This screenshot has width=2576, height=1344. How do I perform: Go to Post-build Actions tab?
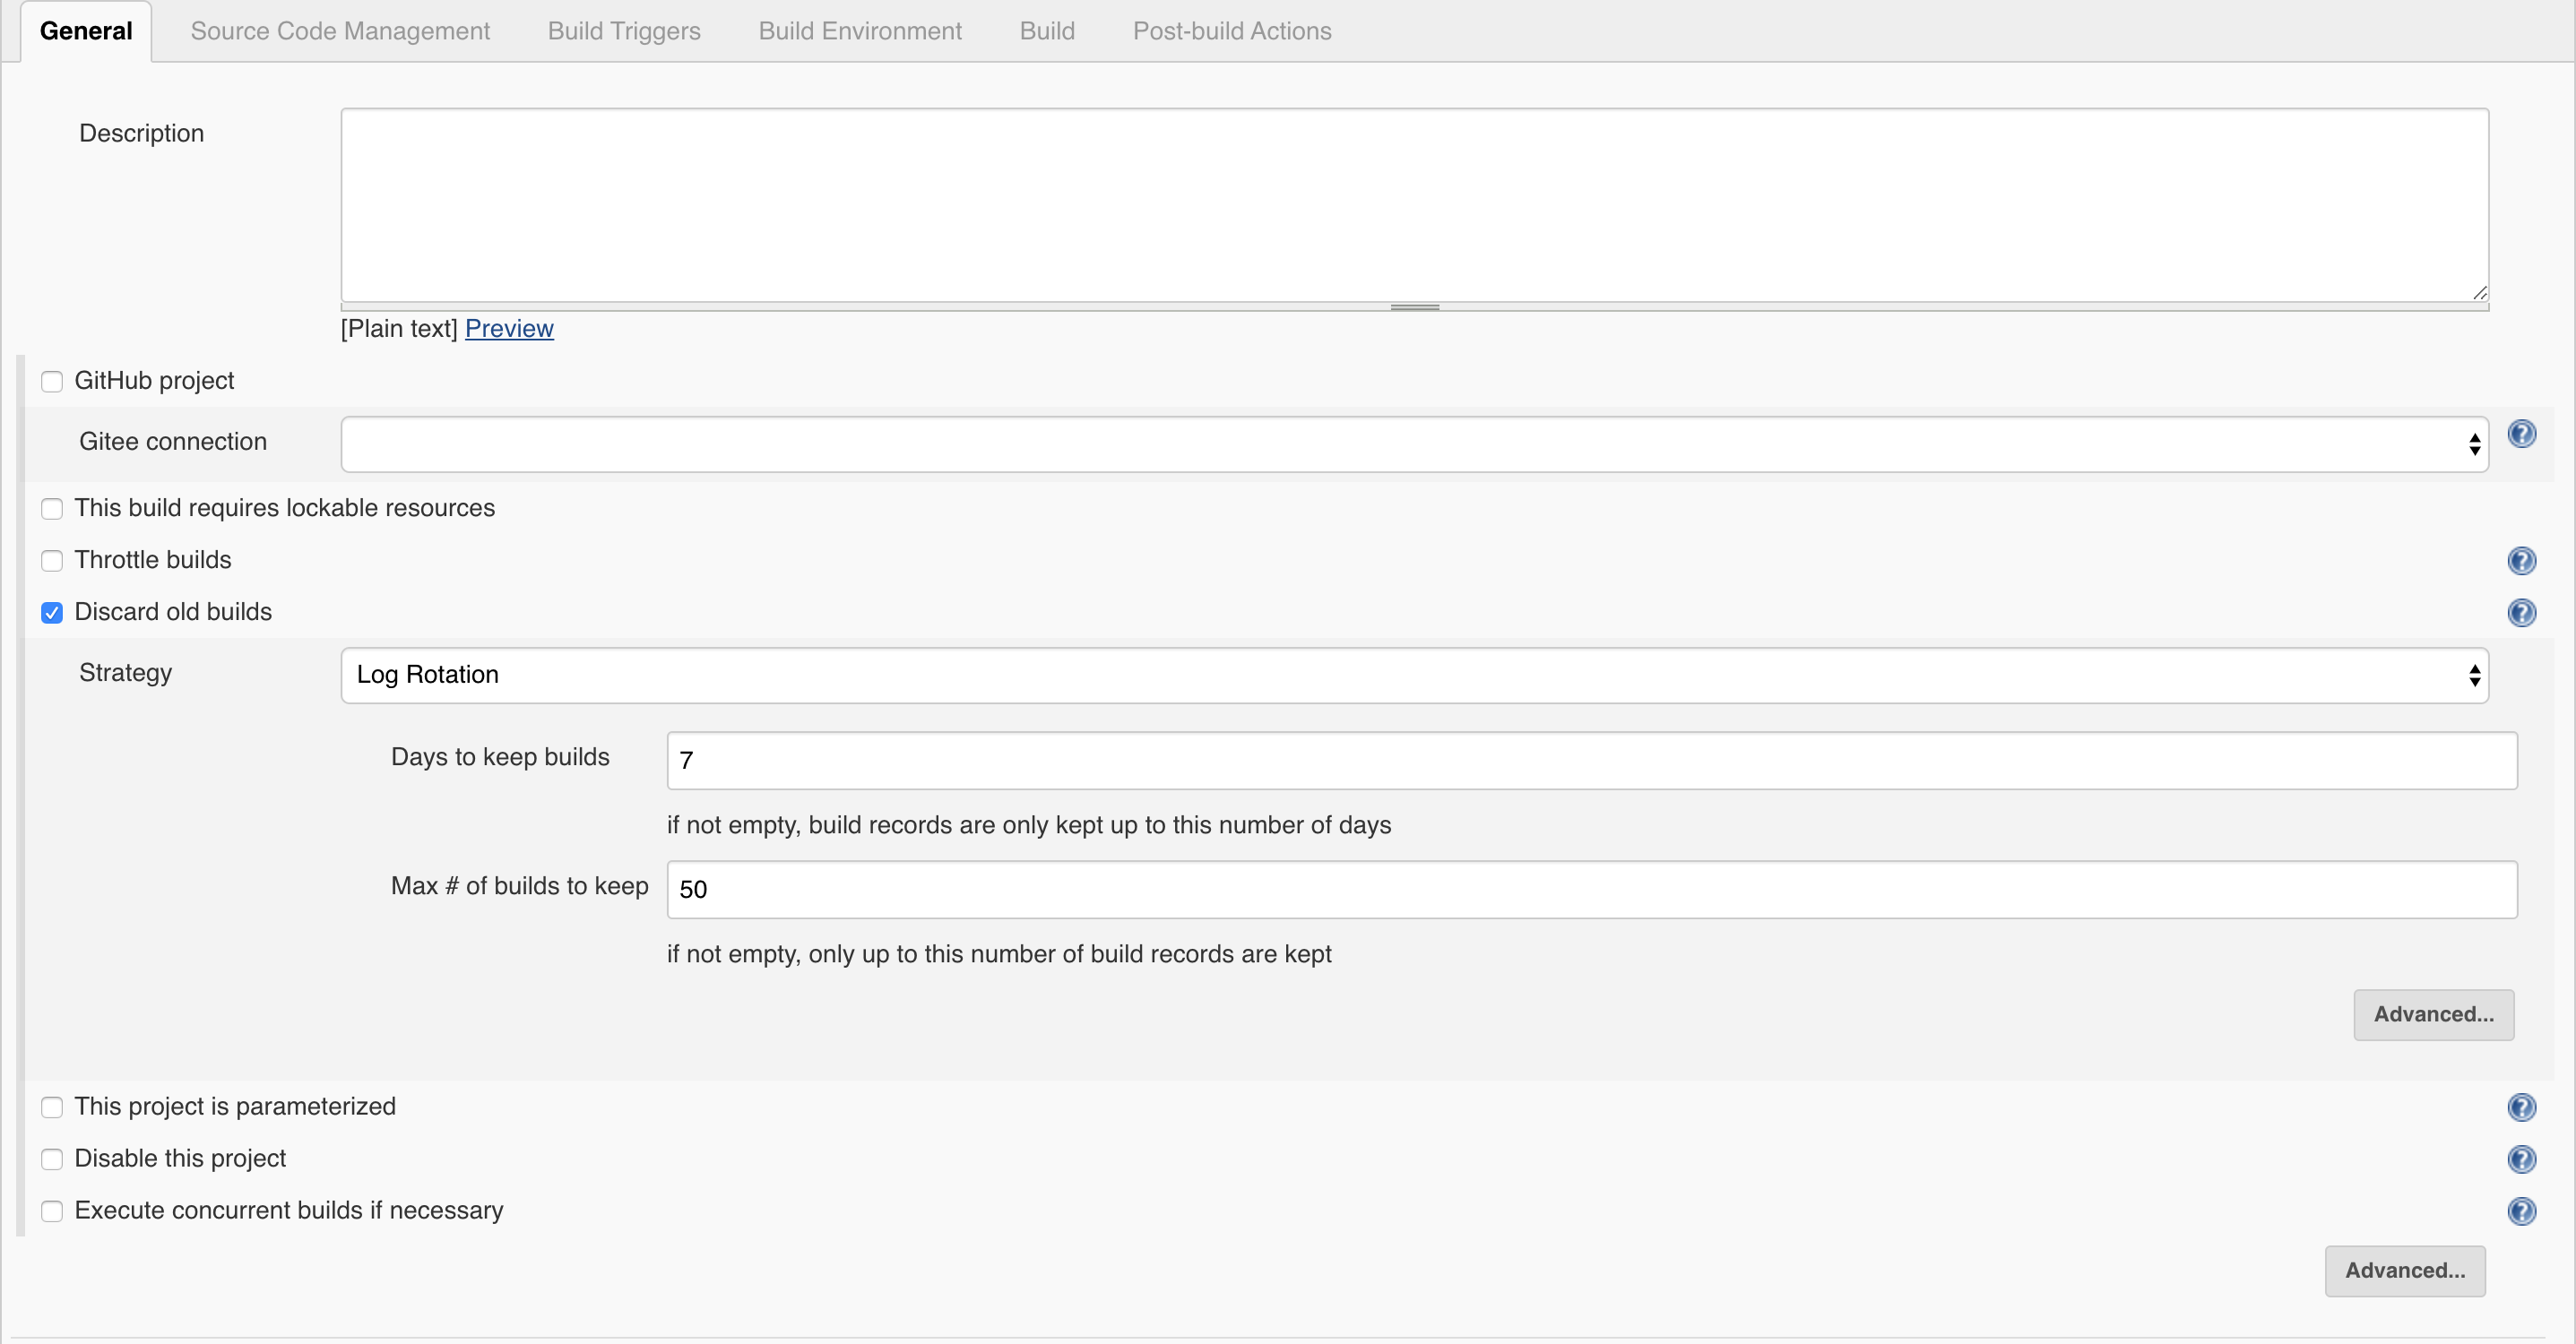[1231, 31]
